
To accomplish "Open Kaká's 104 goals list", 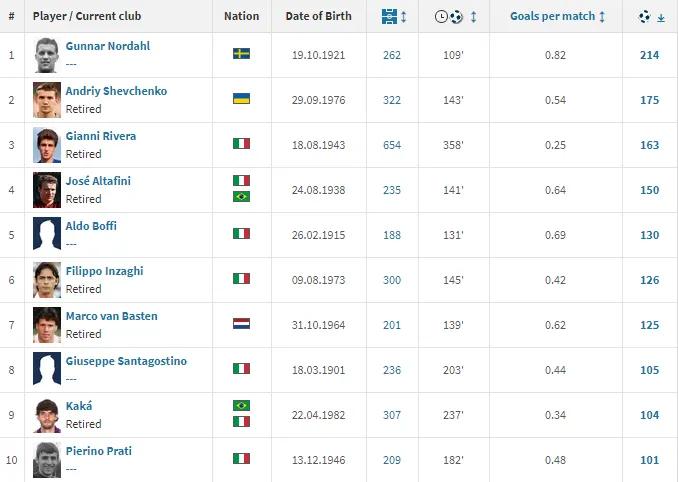I will pos(649,415).
